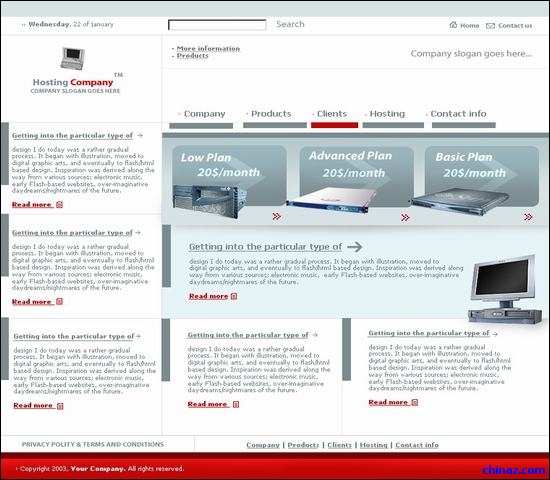
Task: Click large arrow beside main article heading
Action: pyautogui.click(x=355, y=247)
